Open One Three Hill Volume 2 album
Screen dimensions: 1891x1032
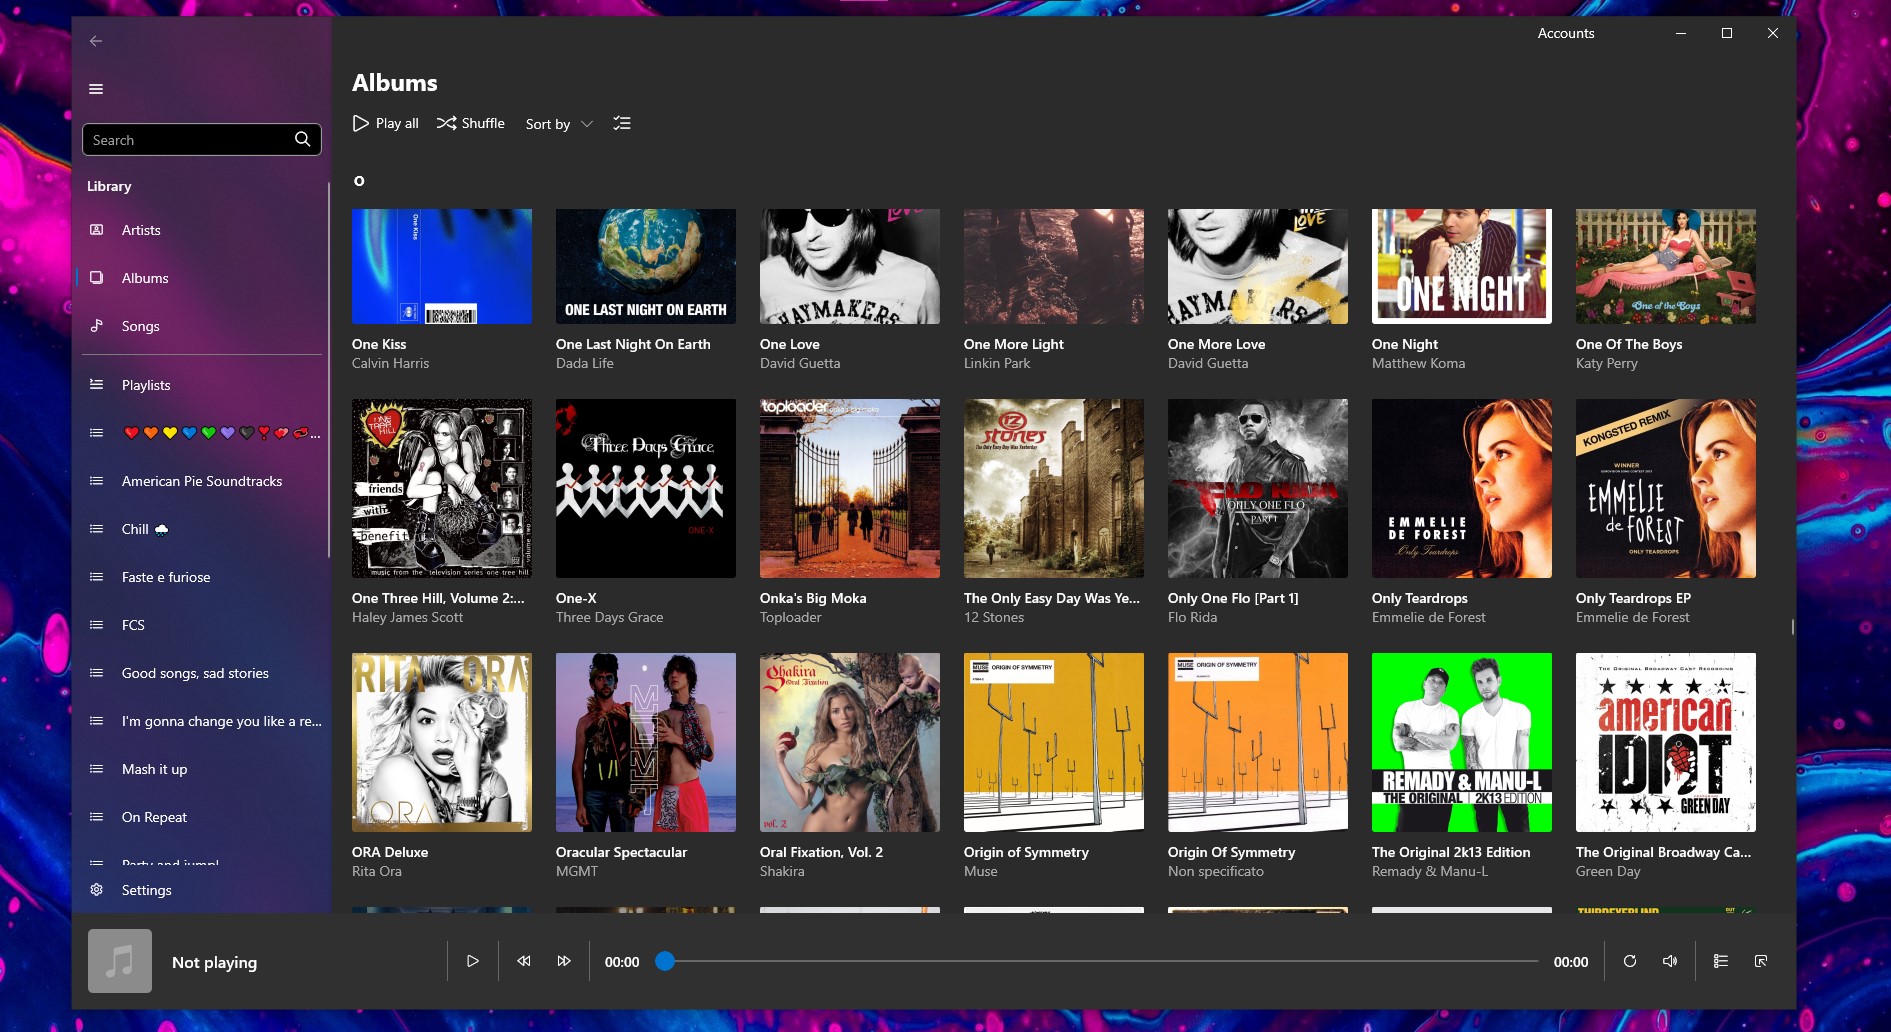[x=442, y=488]
